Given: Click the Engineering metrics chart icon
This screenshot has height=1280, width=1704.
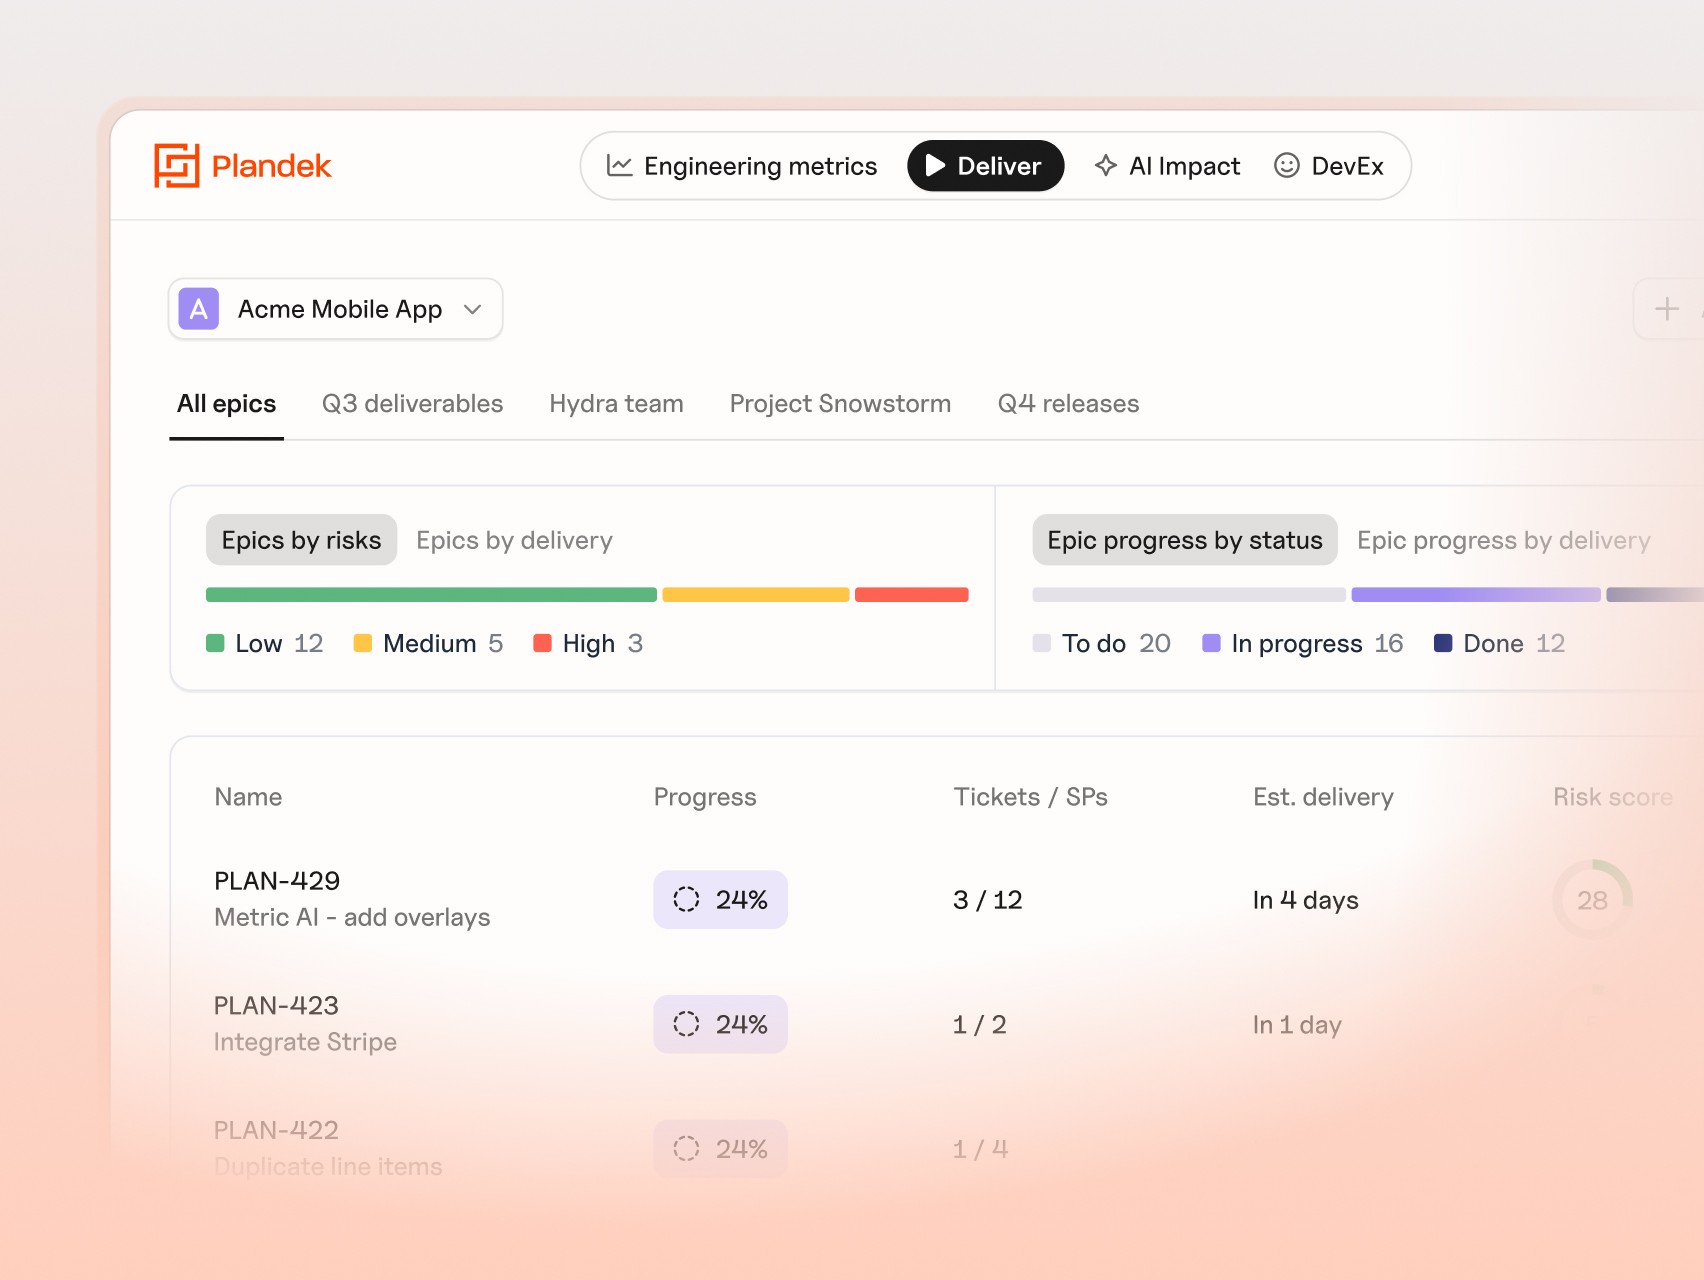Looking at the screenshot, I should tap(620, 166).
